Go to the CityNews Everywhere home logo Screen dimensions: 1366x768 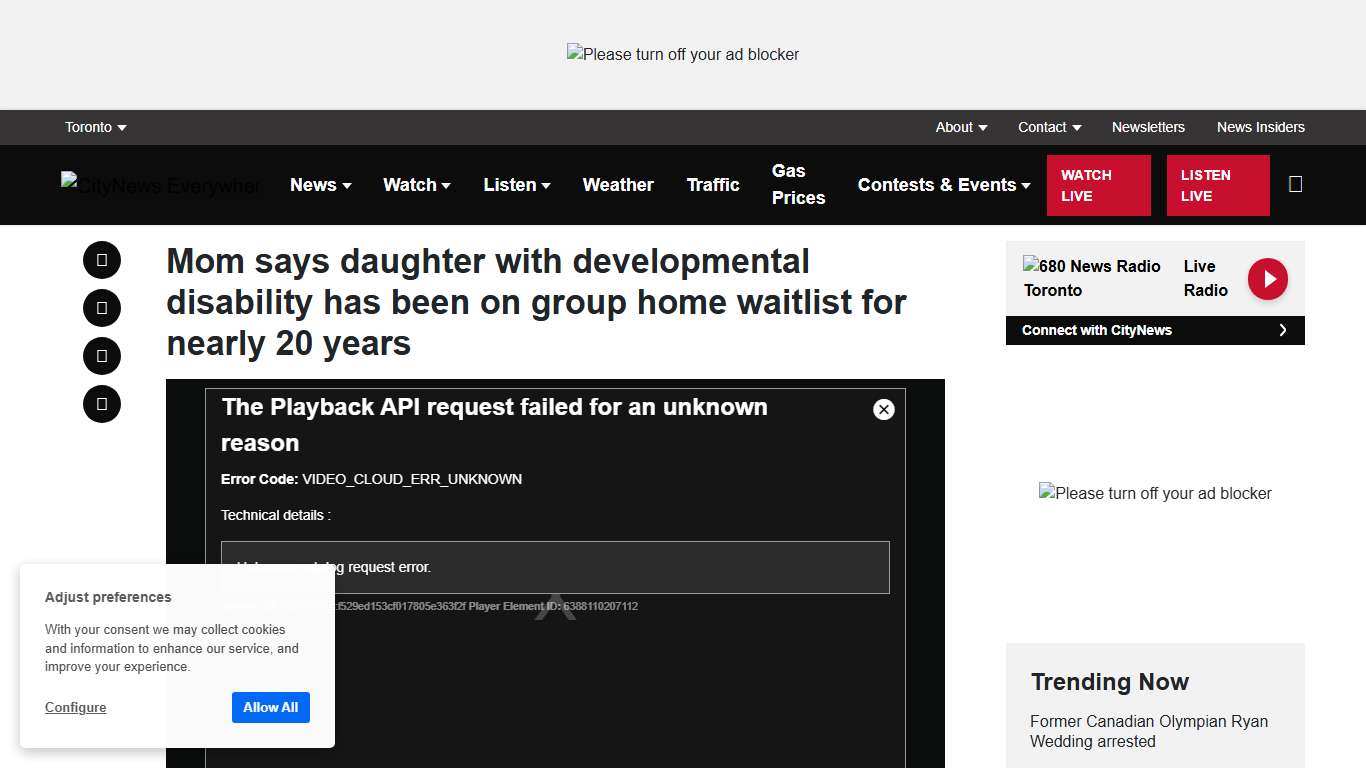tap(161, 185)
